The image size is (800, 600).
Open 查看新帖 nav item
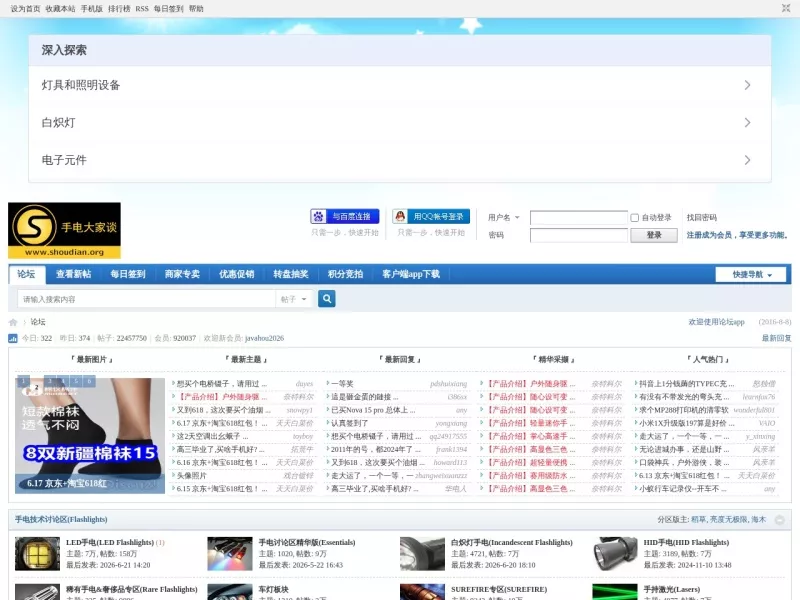(73, 274)
